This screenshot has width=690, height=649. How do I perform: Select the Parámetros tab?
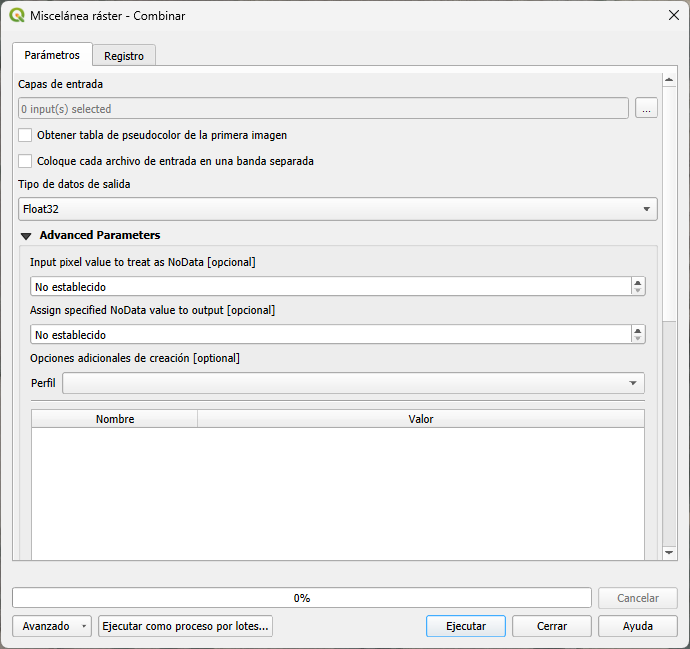52,55
